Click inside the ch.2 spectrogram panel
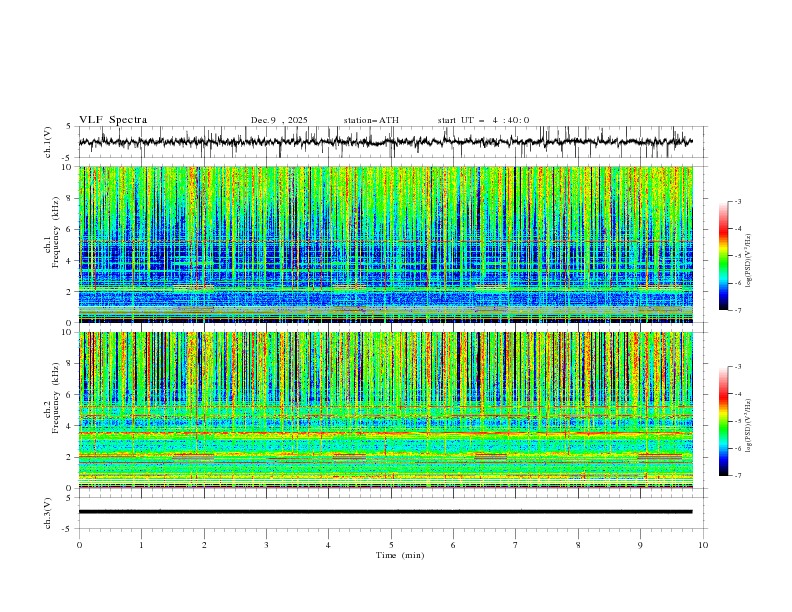The height and width of the screenshot is (612, 792). pos(390,410)
